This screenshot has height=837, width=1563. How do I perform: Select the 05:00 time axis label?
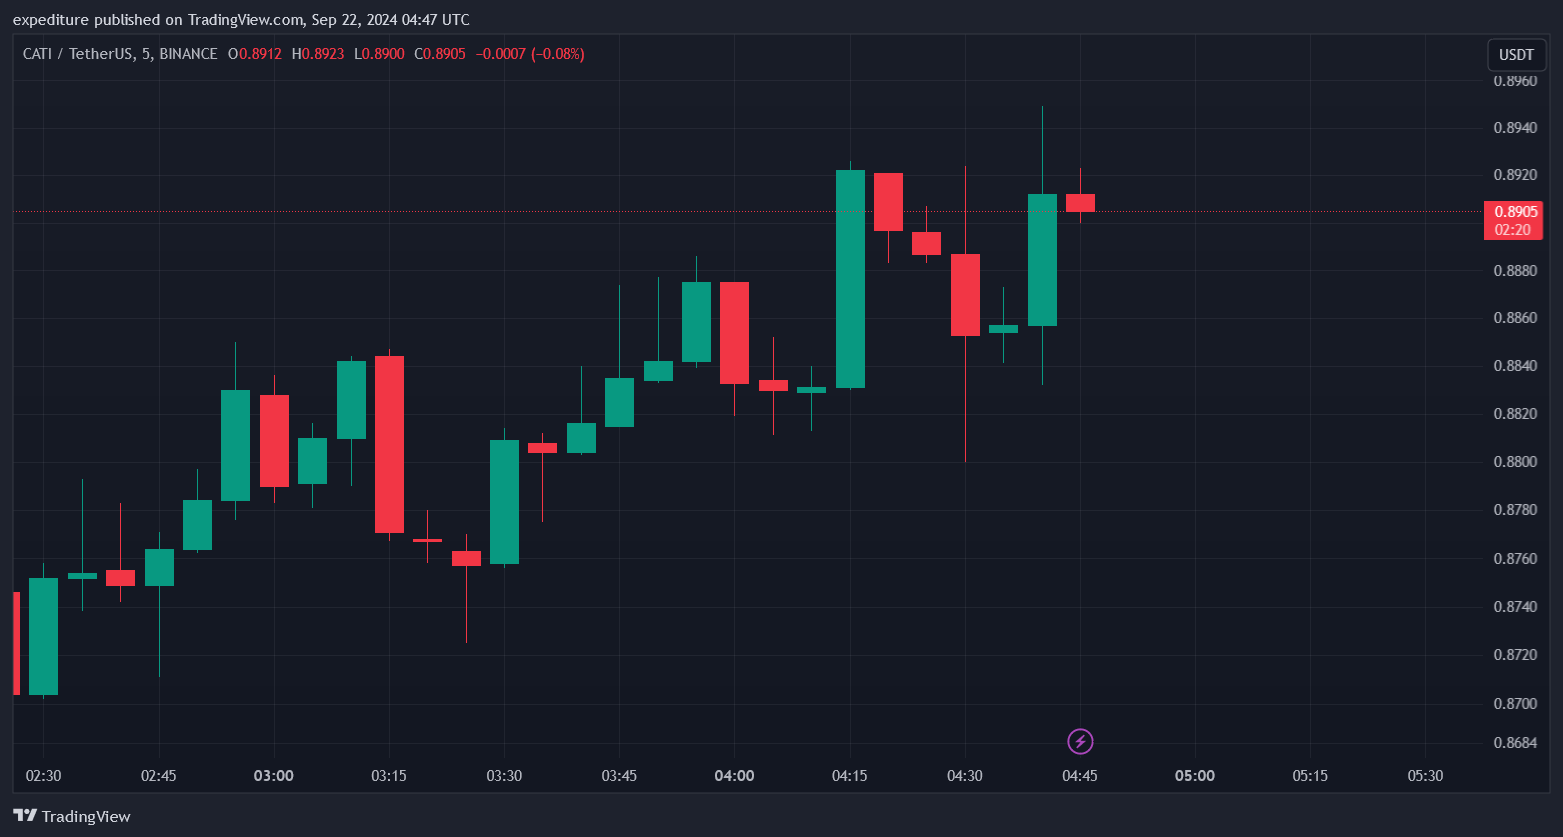pos(1194,776)
